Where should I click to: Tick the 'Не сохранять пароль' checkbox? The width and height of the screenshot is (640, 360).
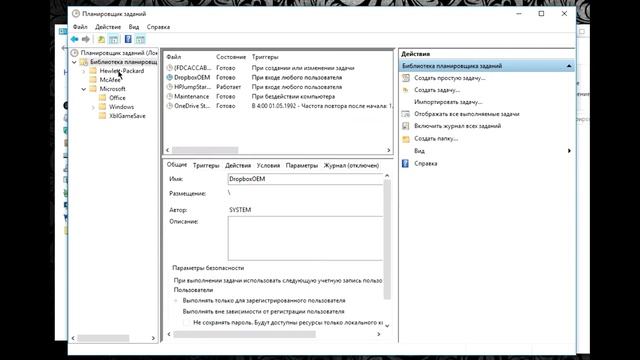(187, 322)
